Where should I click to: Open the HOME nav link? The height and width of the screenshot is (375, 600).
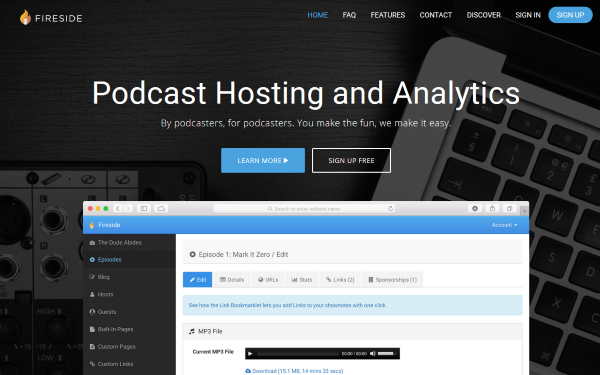[x=318, y=15]
